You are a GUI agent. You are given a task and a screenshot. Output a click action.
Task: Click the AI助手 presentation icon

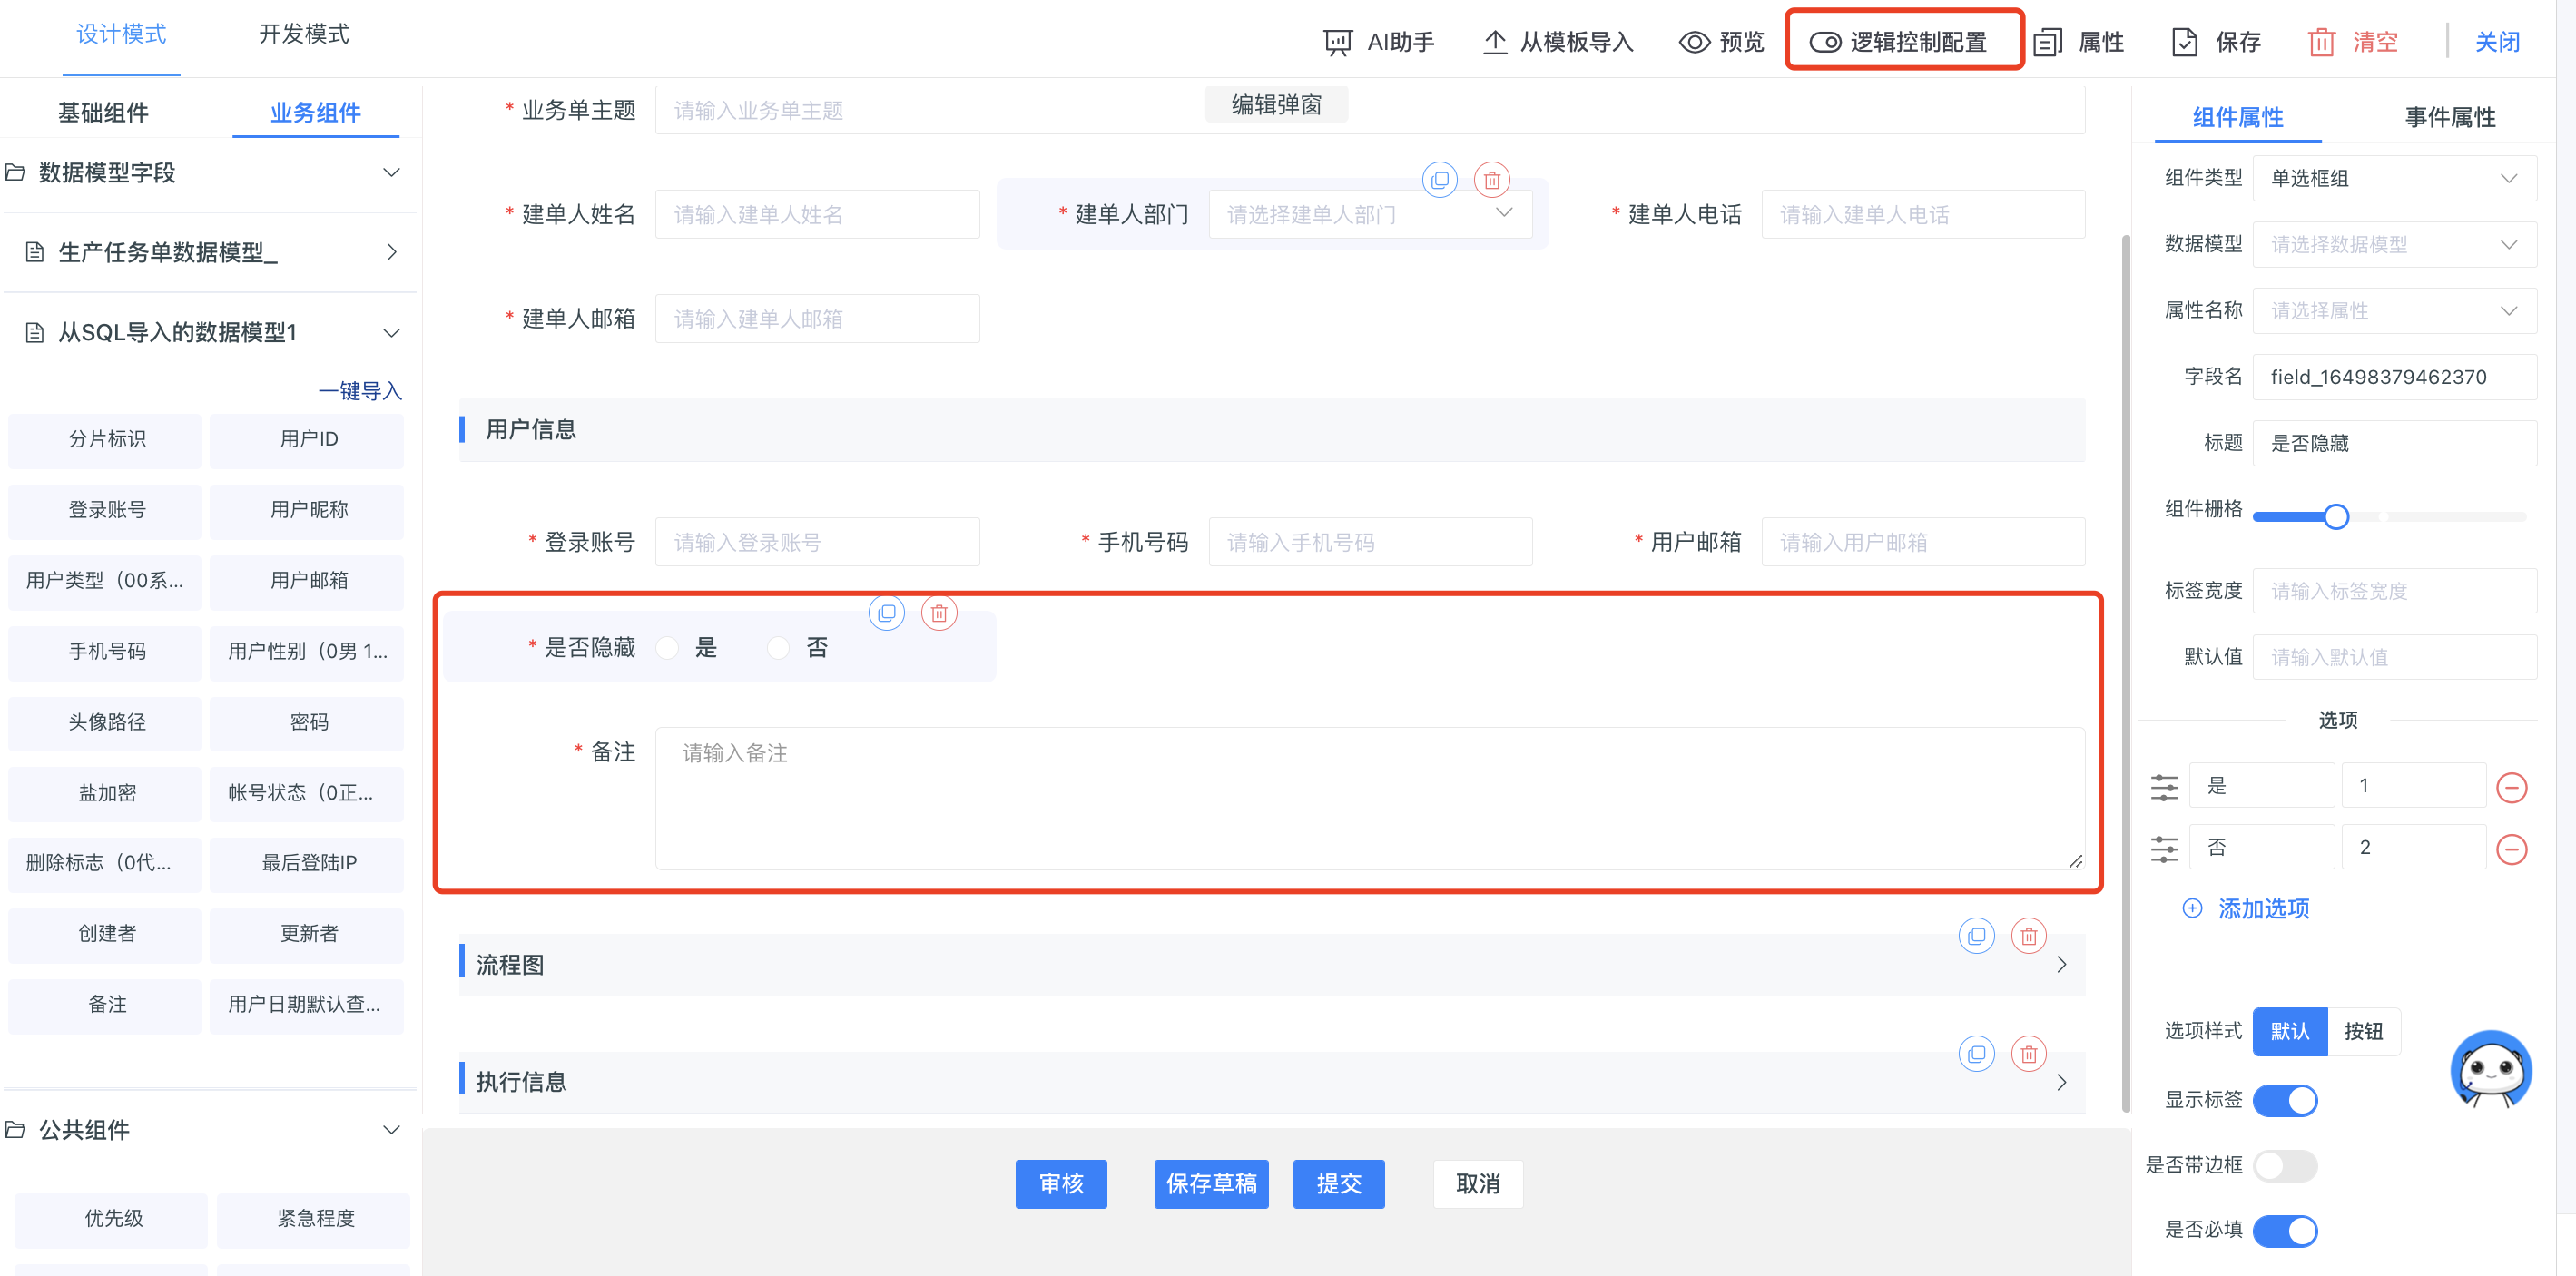pyautogui.click(x=1337, y=42)
